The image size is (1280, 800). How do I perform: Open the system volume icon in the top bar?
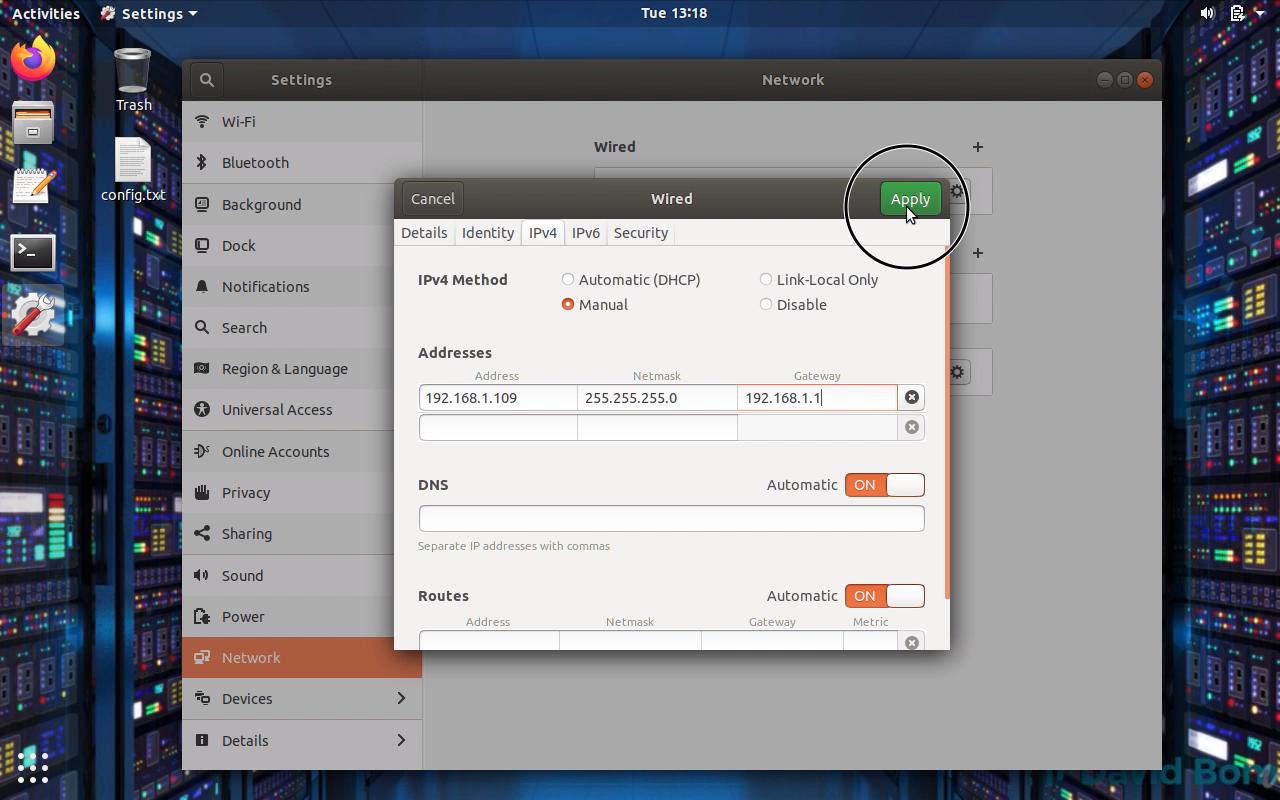pyautogui.click(x=1207, y=13)
